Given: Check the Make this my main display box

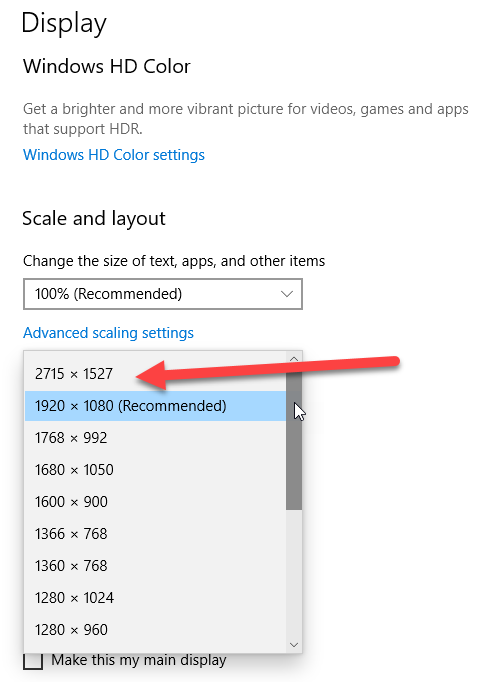Looking at the screenshot, I should point(33,661).
